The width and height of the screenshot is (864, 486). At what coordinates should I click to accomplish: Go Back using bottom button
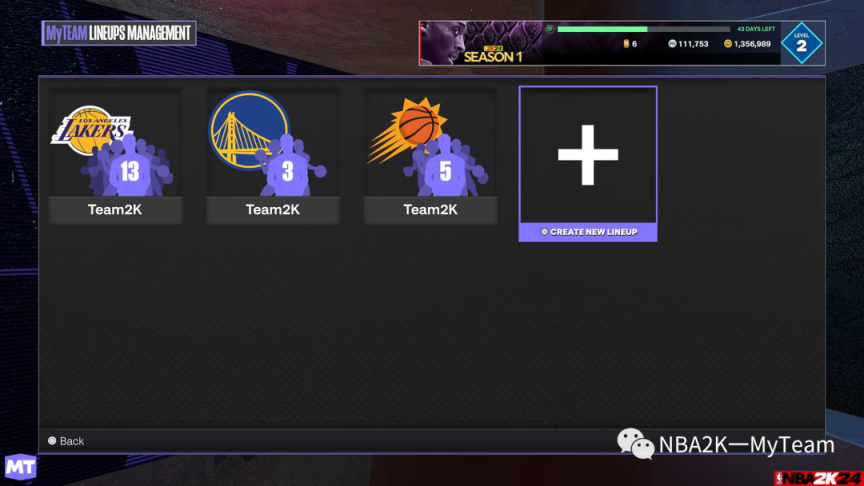click(x=66, y=441)
